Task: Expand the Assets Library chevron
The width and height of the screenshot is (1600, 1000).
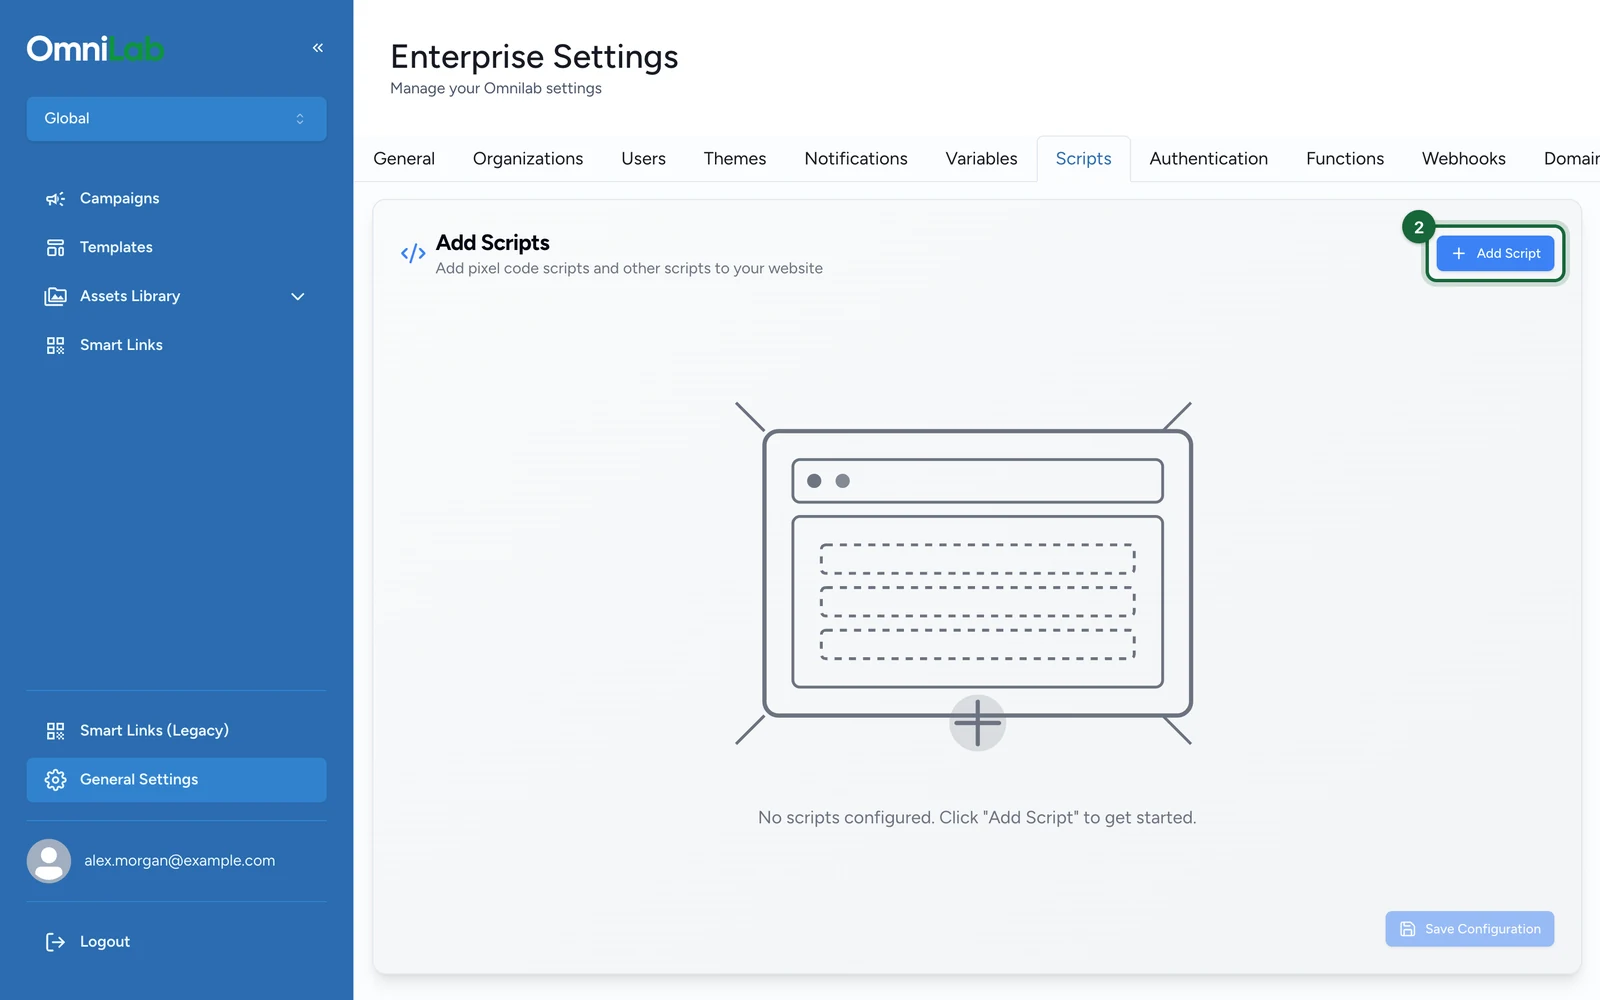Action: pos(297,297)
